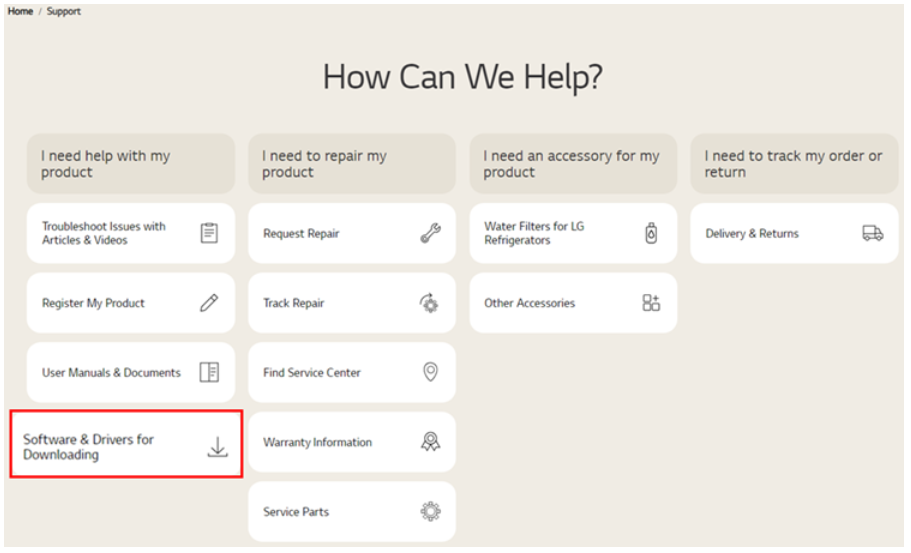The image size is (911, 553).
Task: Click the location pin icon for Find Service Center
Action: click(430, 372)
